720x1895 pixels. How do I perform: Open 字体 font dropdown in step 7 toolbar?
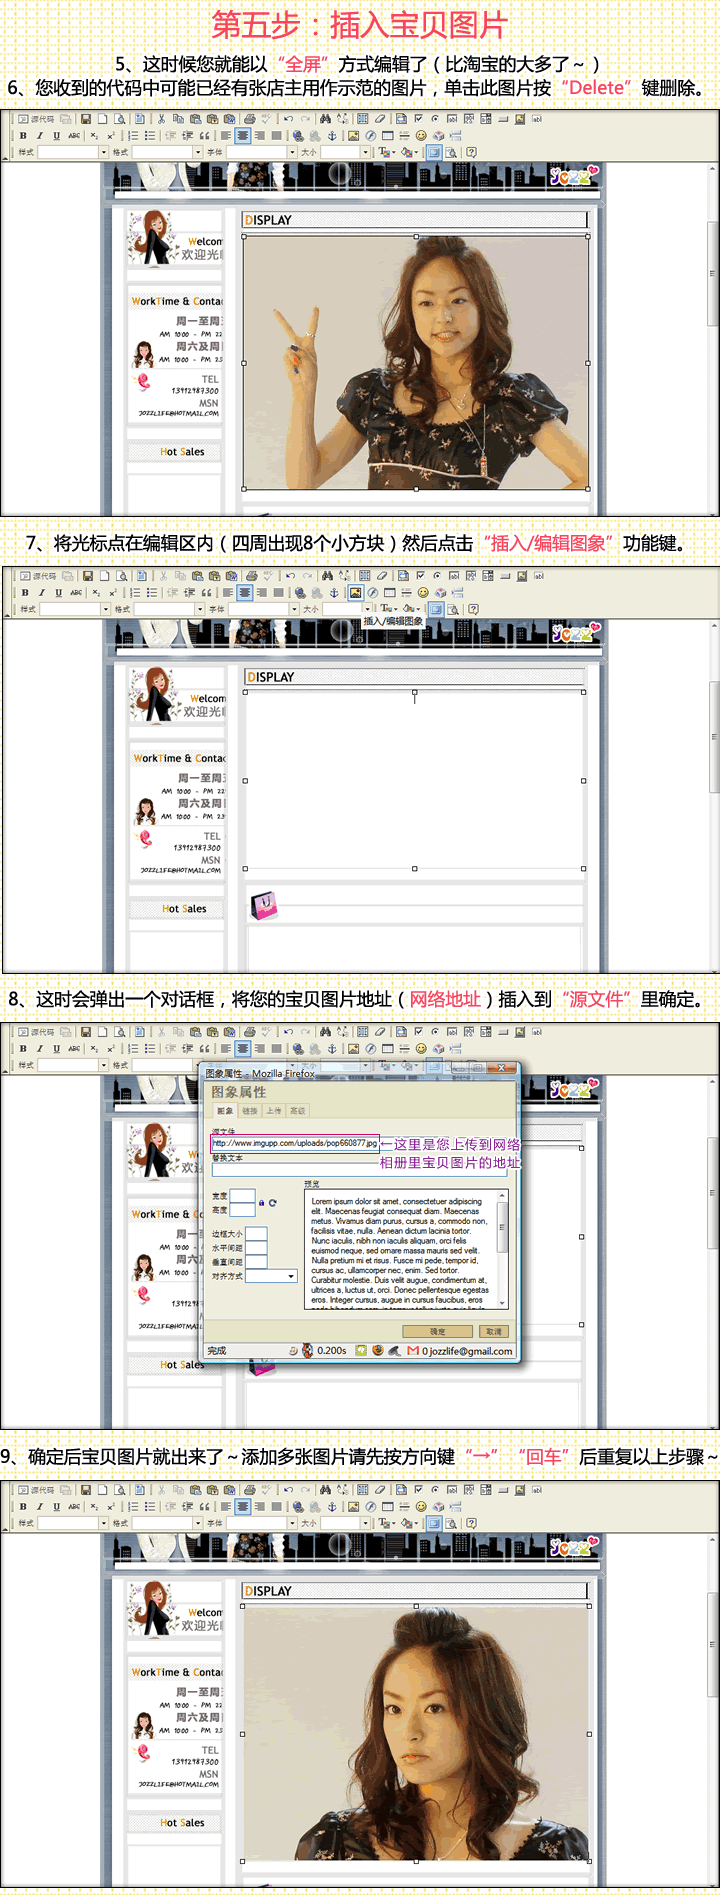pos(264,608)
